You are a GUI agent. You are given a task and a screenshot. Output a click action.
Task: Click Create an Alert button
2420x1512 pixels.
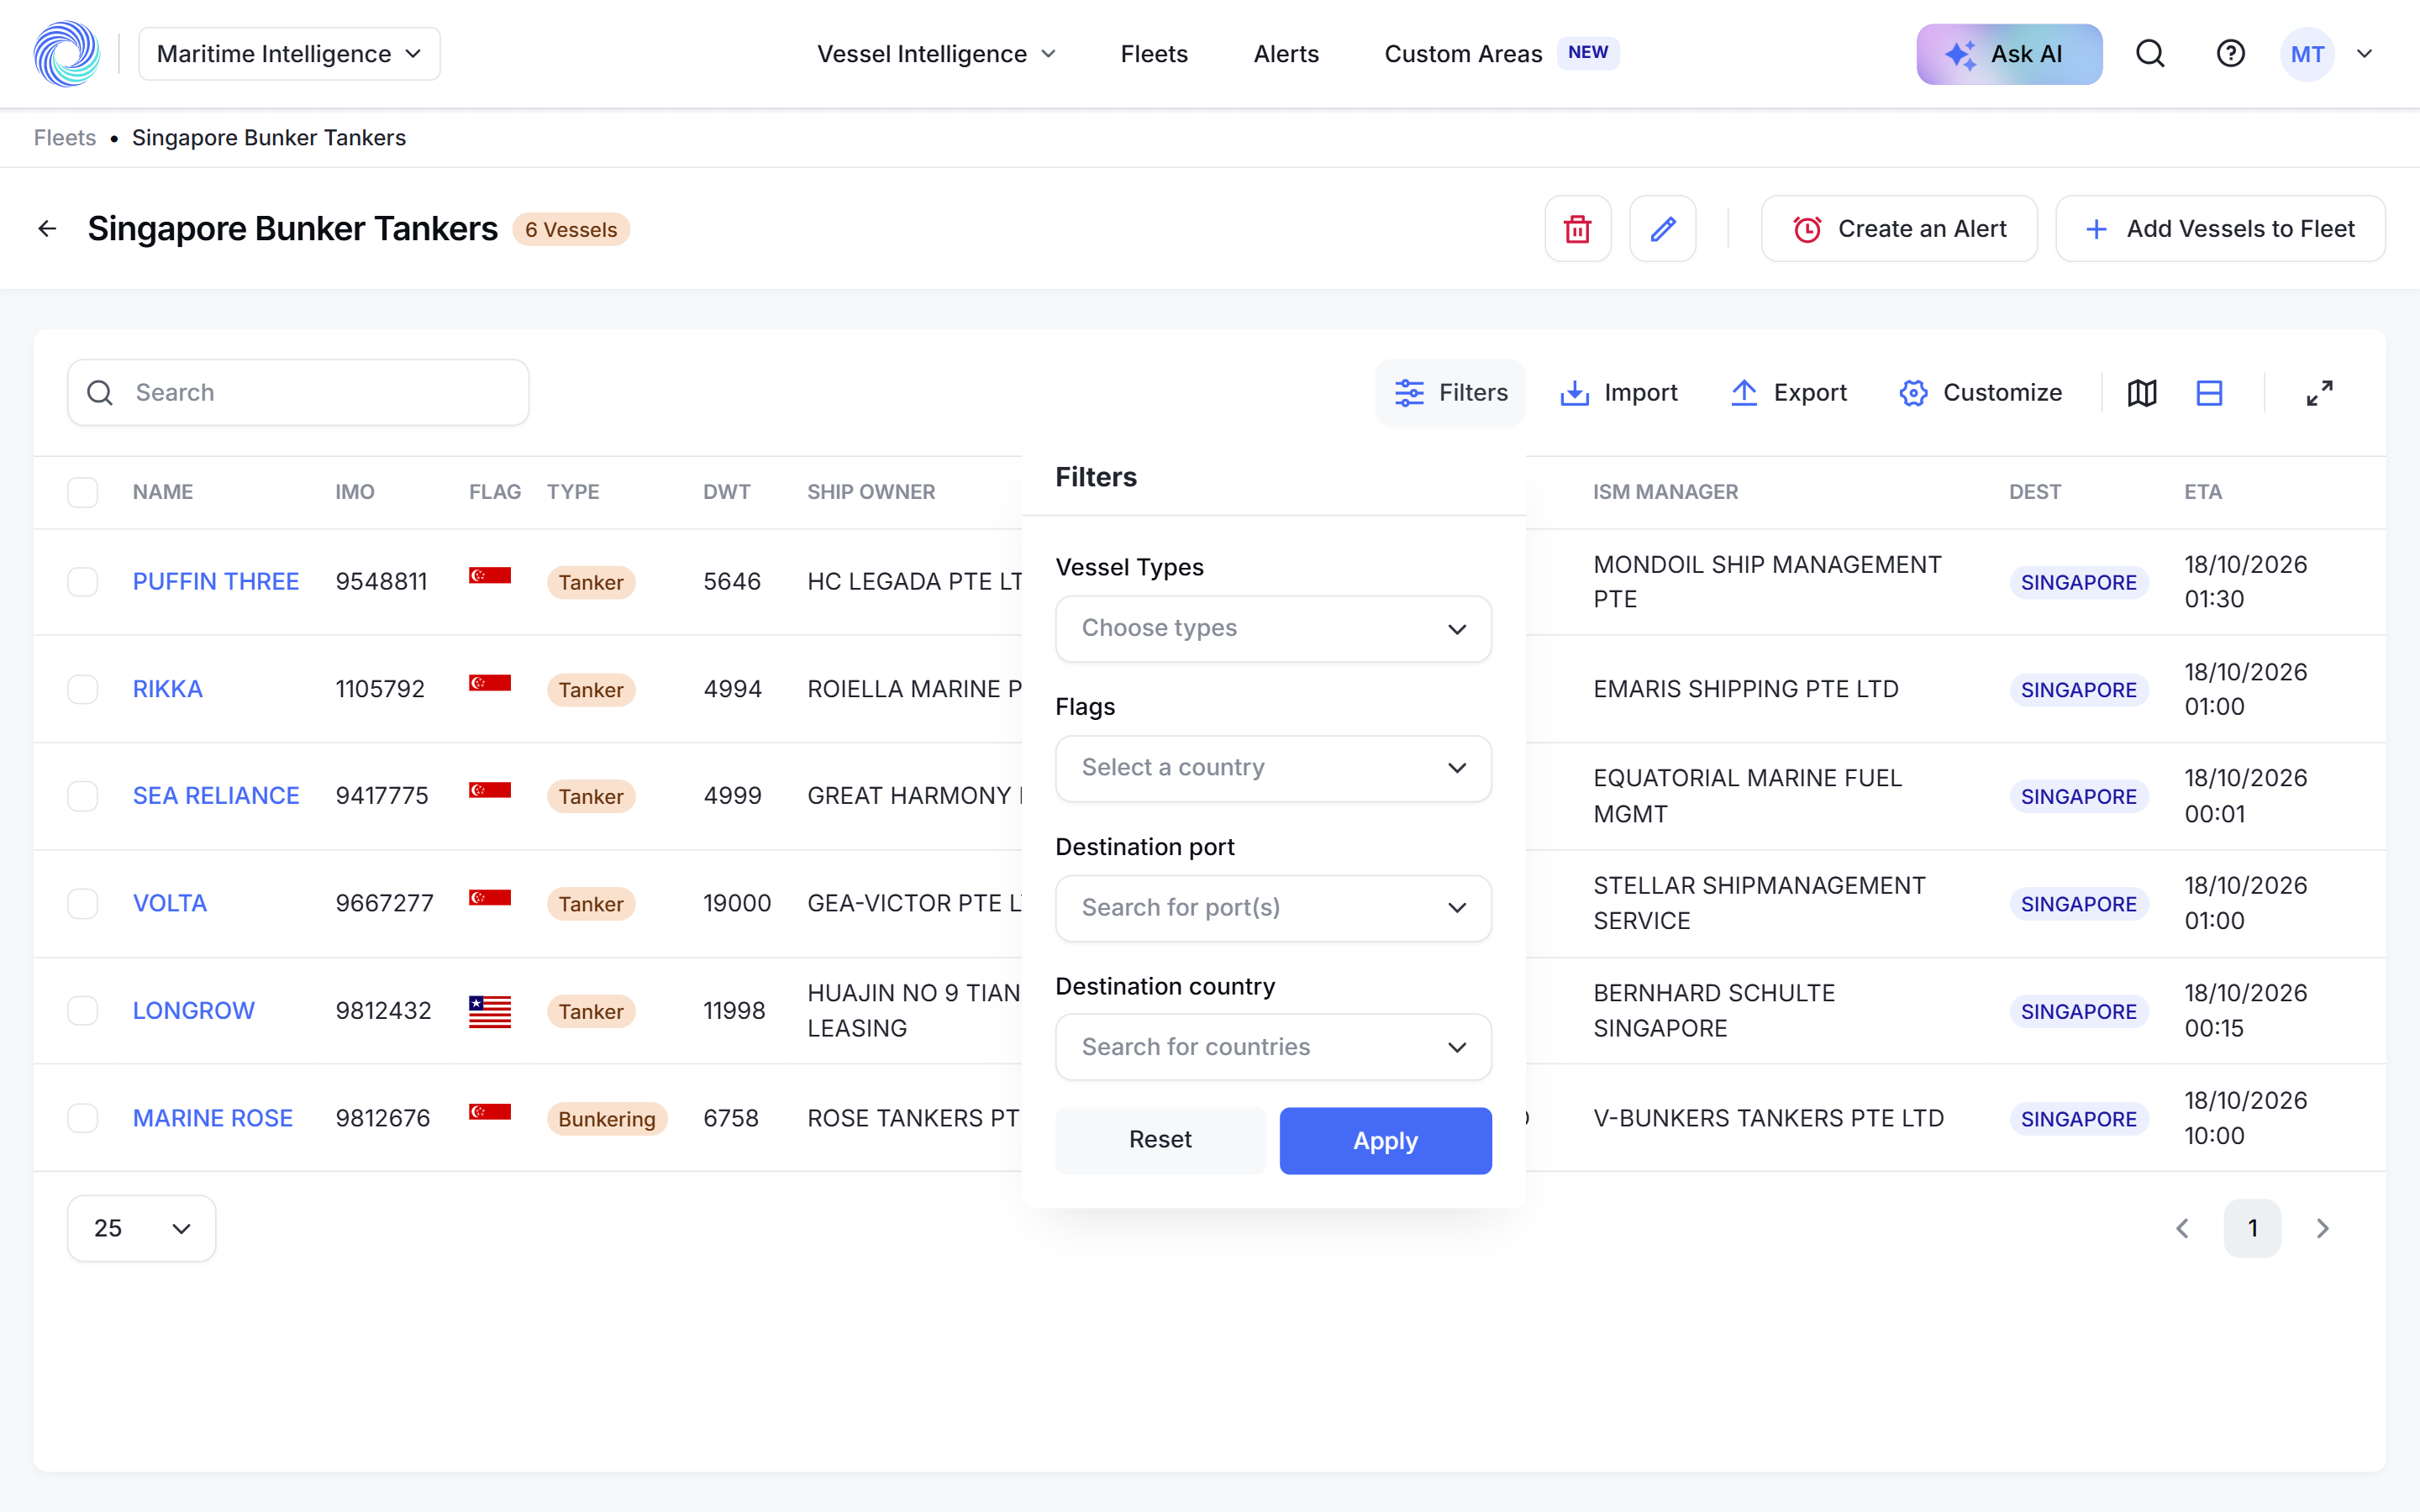[1898, 229]
